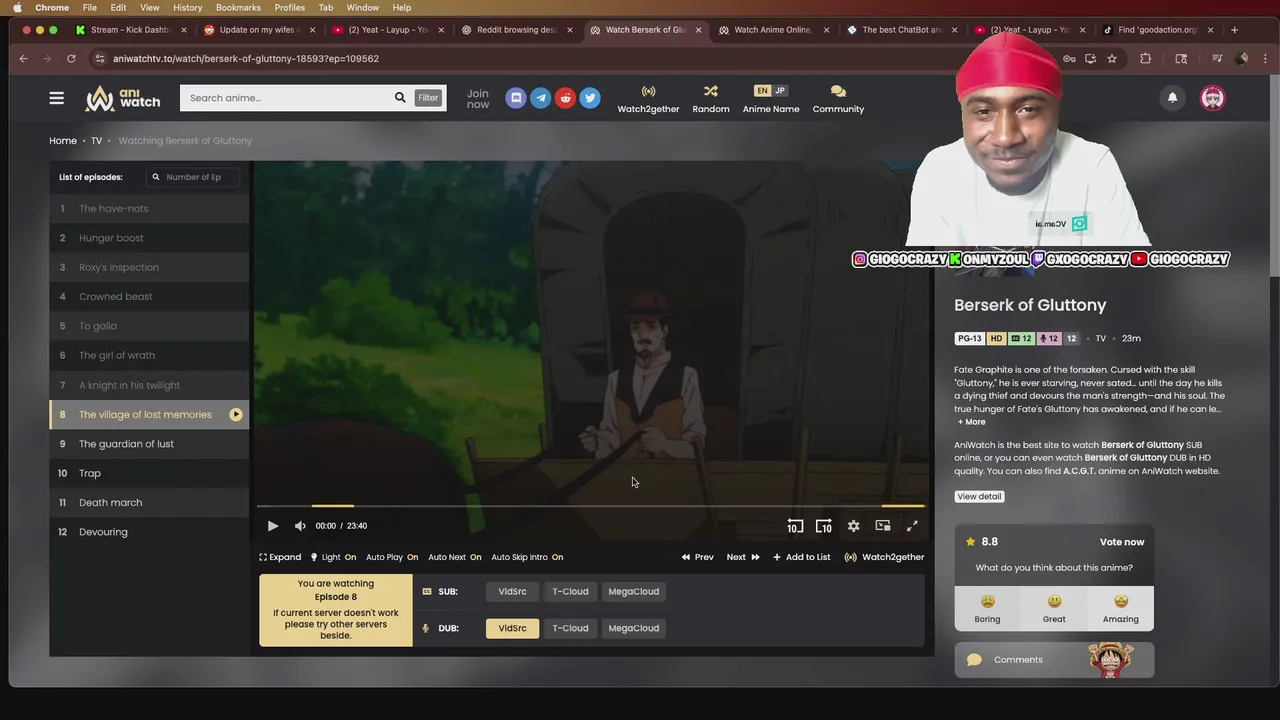
Task: Open the Telegram social icon
Action: 541,98
